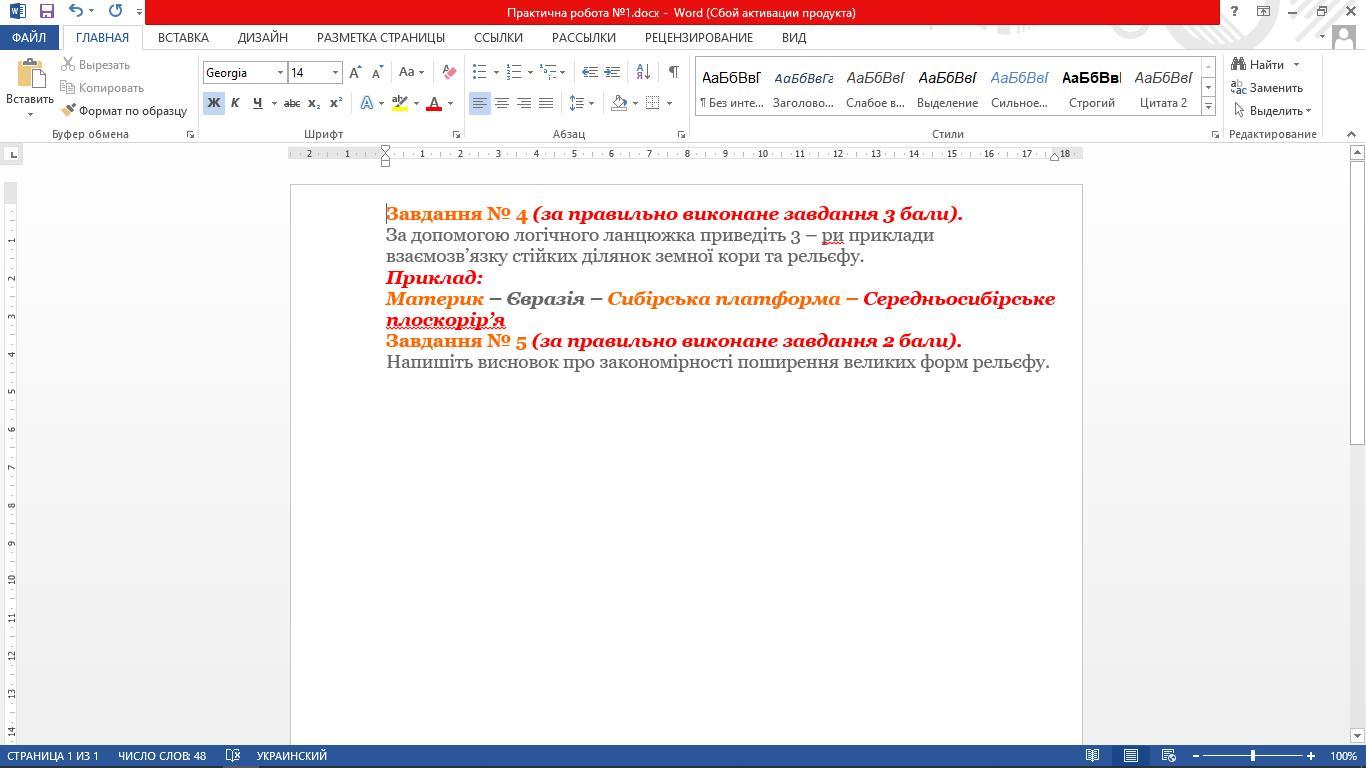
Task: Toggle Italic formatting button
Action: click(x=235, y=103)
